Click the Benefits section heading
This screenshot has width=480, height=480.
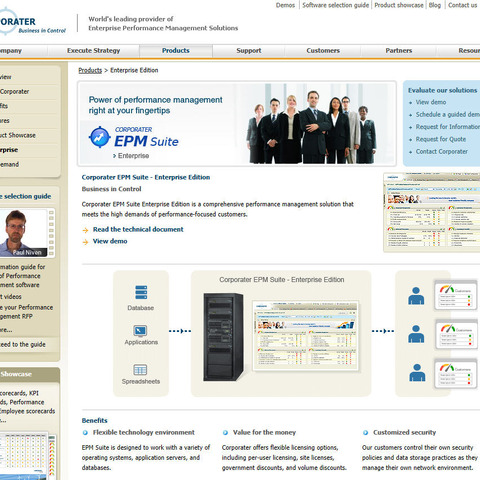click(95, 420)
